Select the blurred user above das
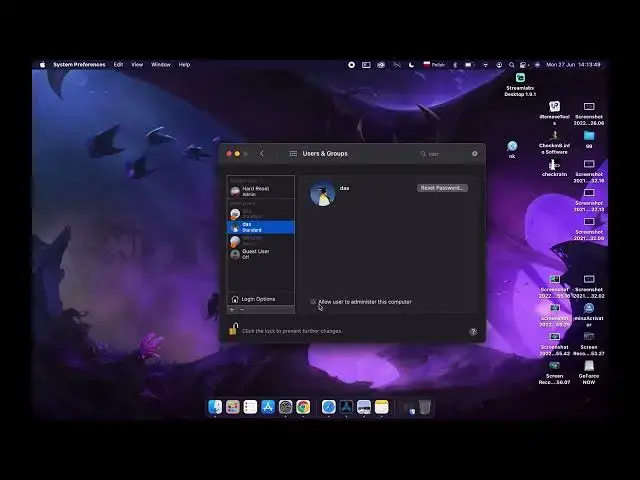This screenshot has width=640, height=480. click(260, 213)
